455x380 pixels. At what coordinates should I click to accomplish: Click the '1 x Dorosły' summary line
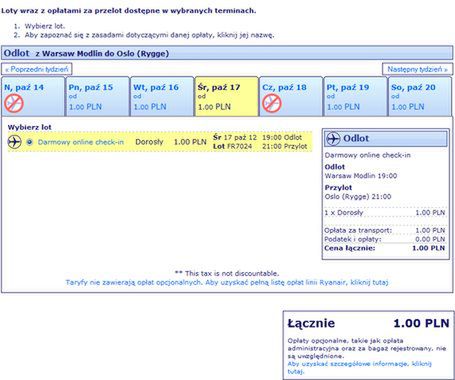click(x=385, y=213)
